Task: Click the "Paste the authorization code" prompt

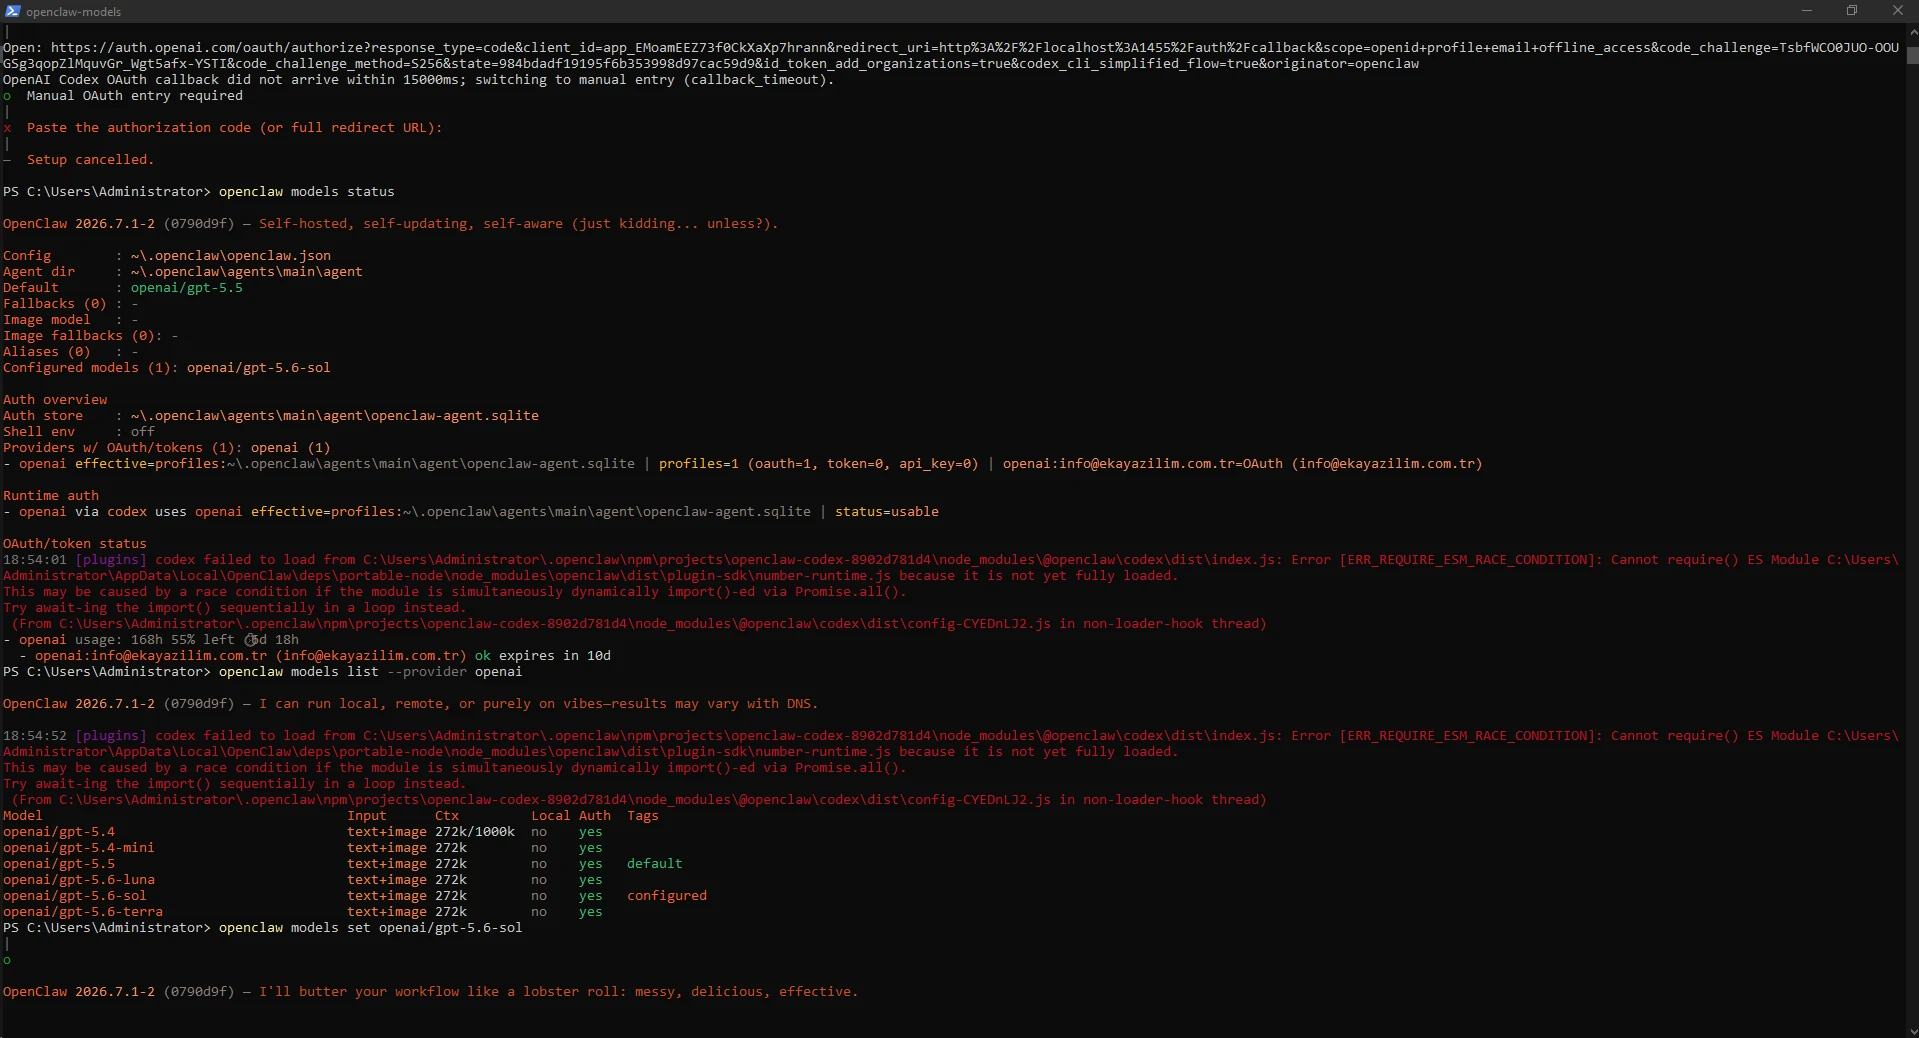Action: pyautogui.click(x=234, y=128)
